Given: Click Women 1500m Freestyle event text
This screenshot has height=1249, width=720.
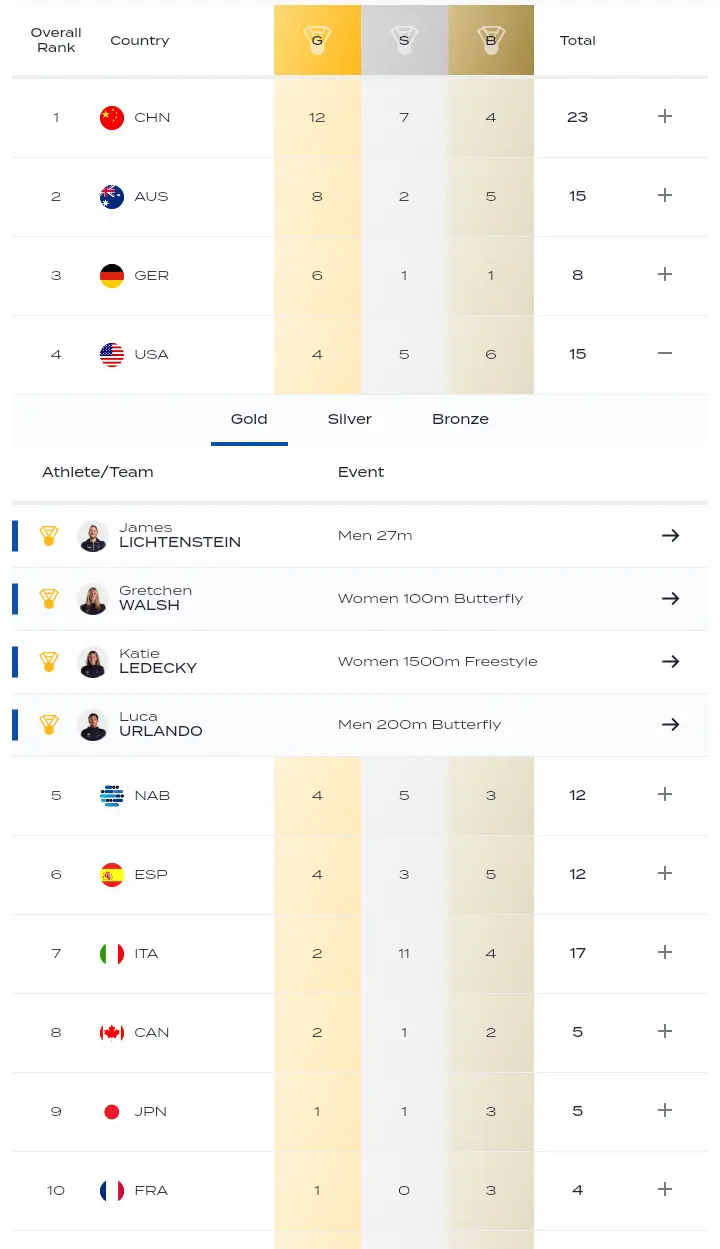Looking at the screenshot, I should tap(437, 661).
